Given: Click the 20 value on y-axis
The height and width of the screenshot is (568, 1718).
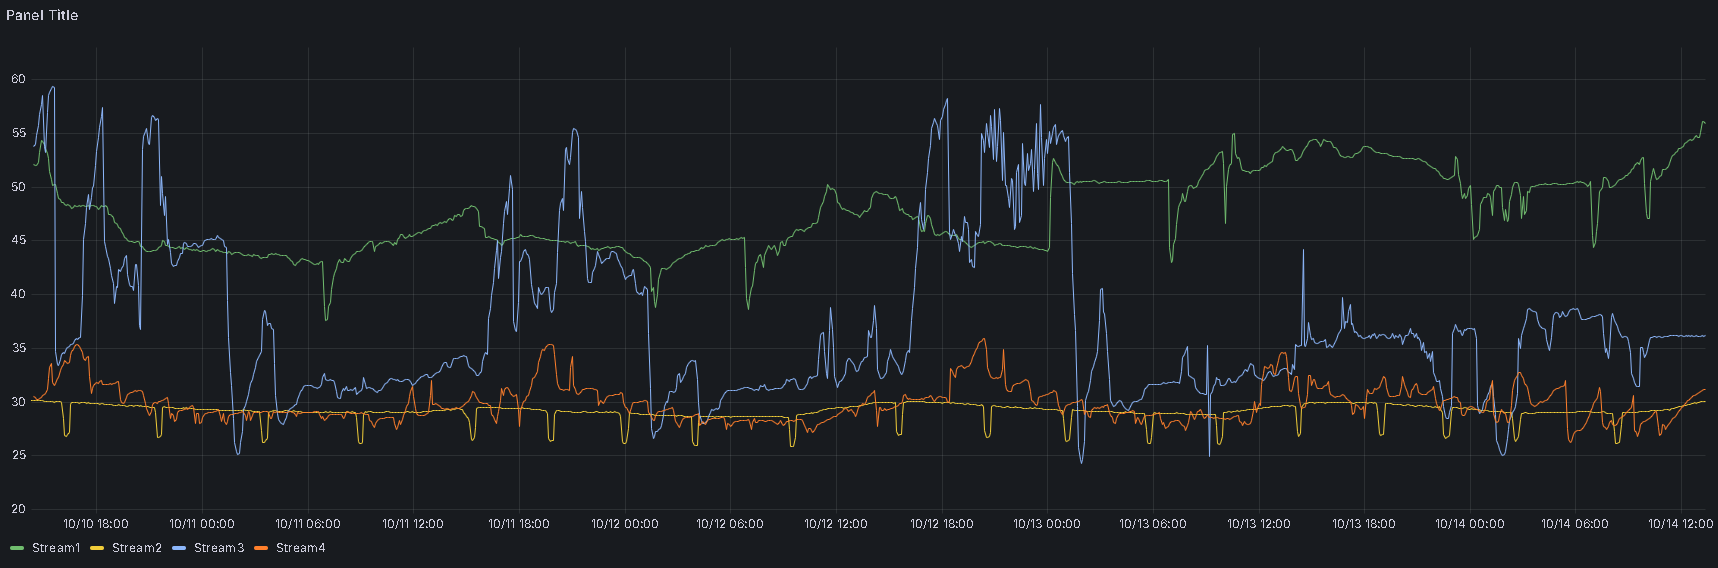Looking at the screenshot, I should [x=18, y=509].
